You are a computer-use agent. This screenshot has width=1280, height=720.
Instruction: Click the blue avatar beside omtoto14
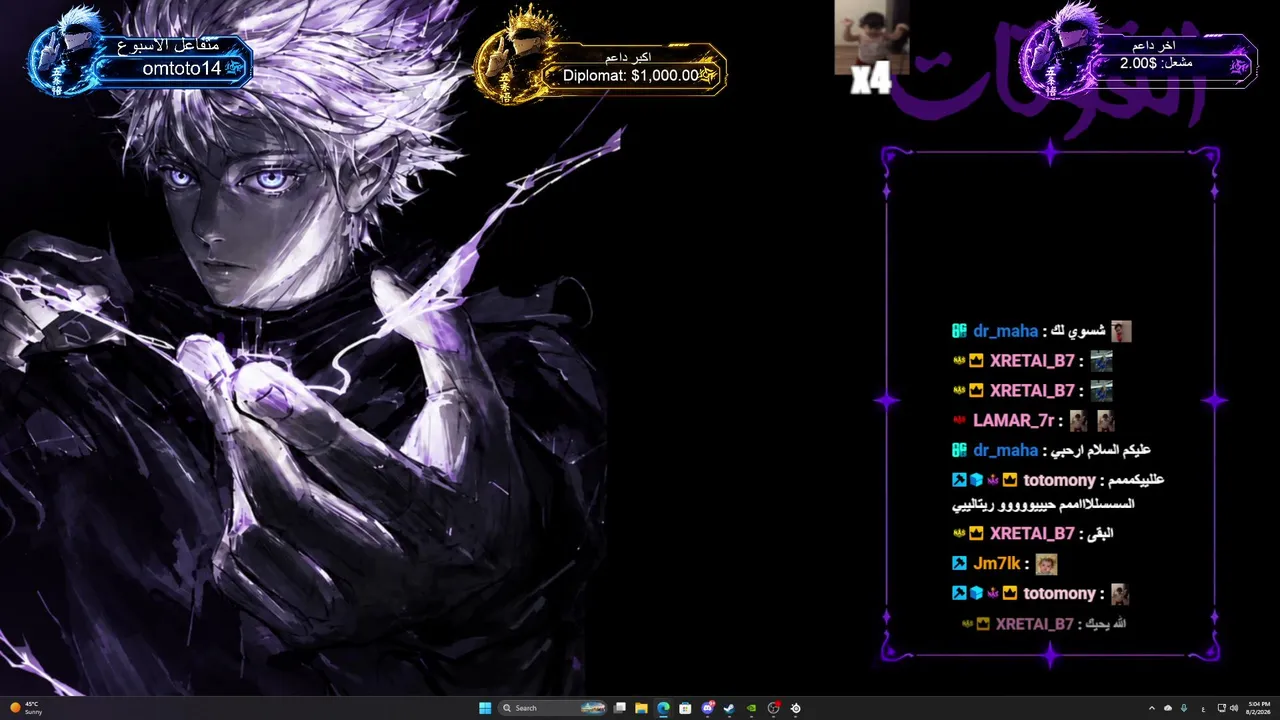[x=66, y=52]
